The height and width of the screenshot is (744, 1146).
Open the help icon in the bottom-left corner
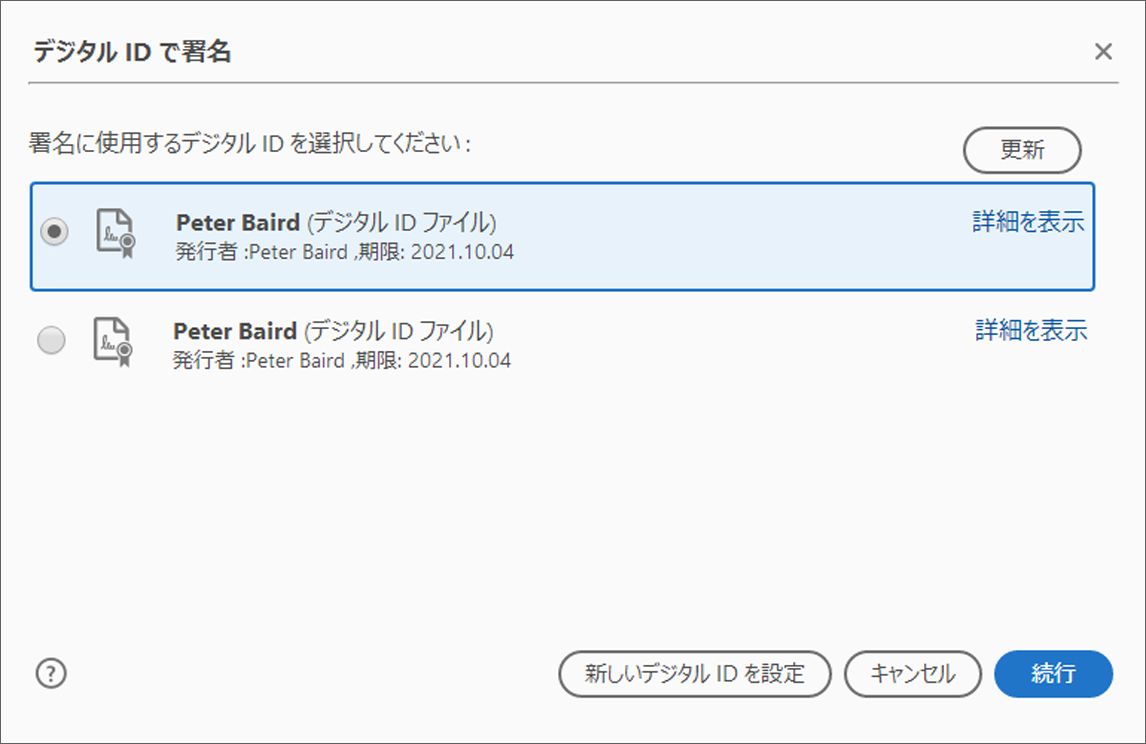click(51, 673)
